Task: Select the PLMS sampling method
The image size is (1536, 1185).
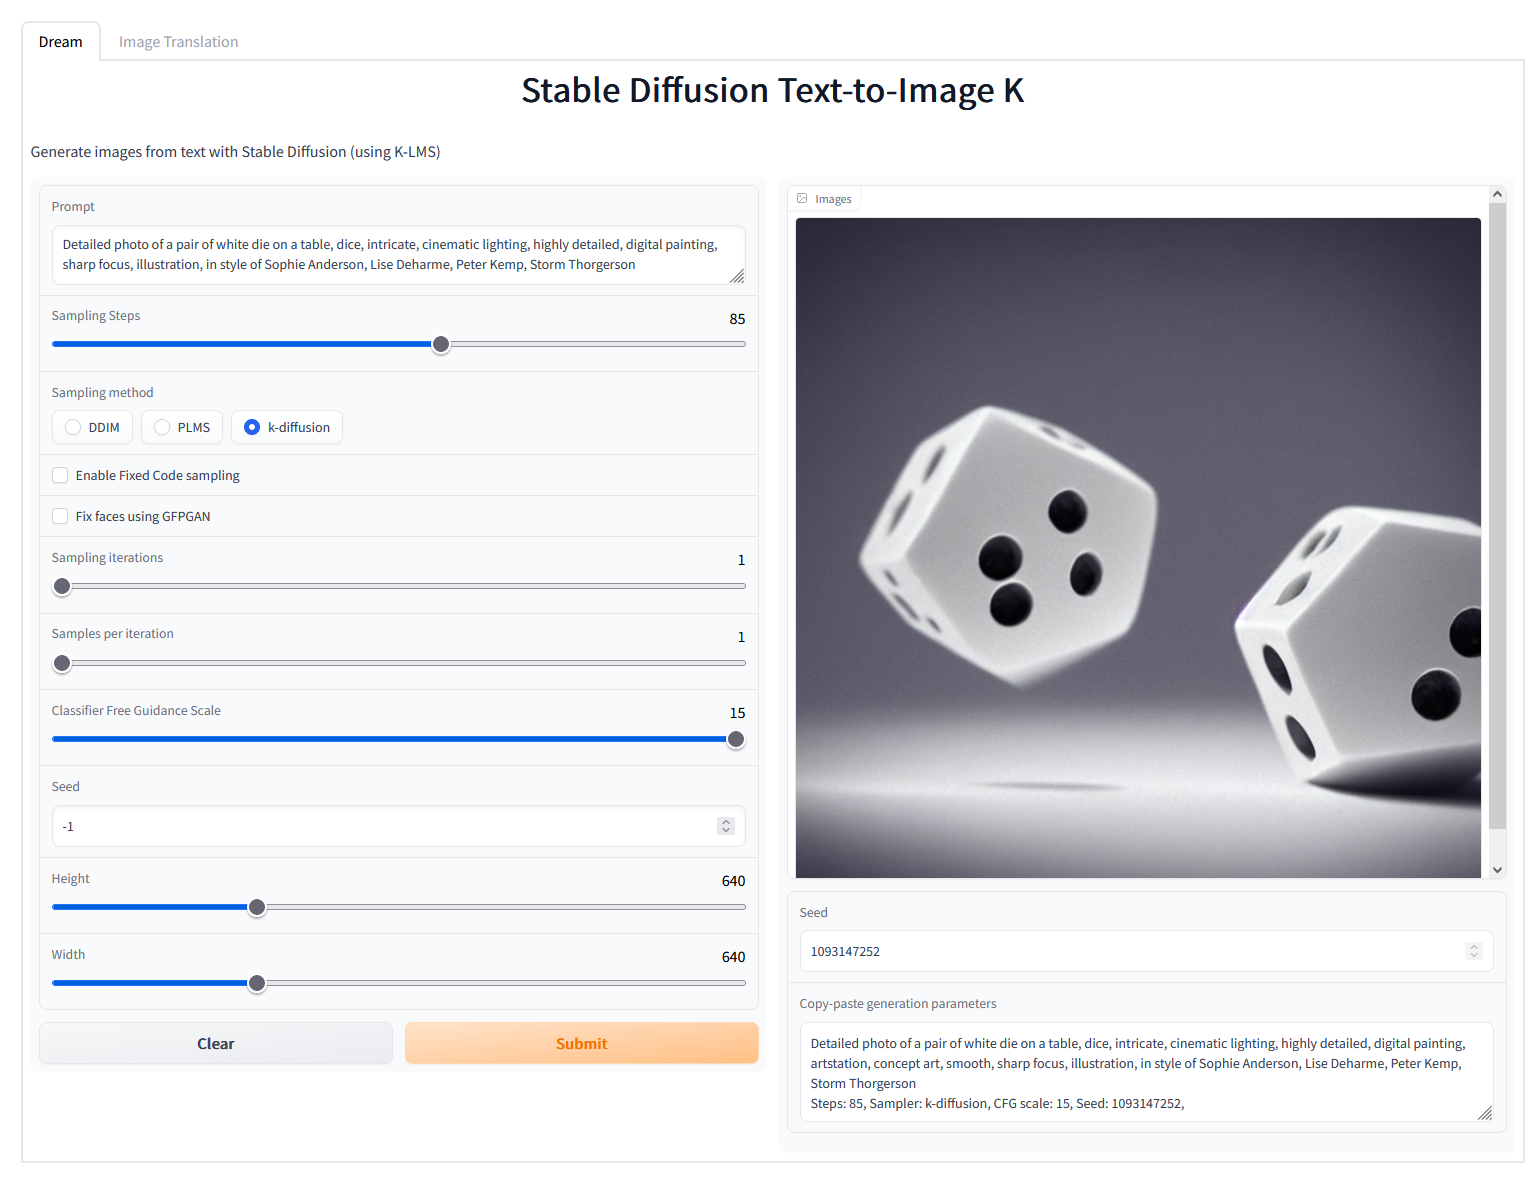Action: click(162, 427)
